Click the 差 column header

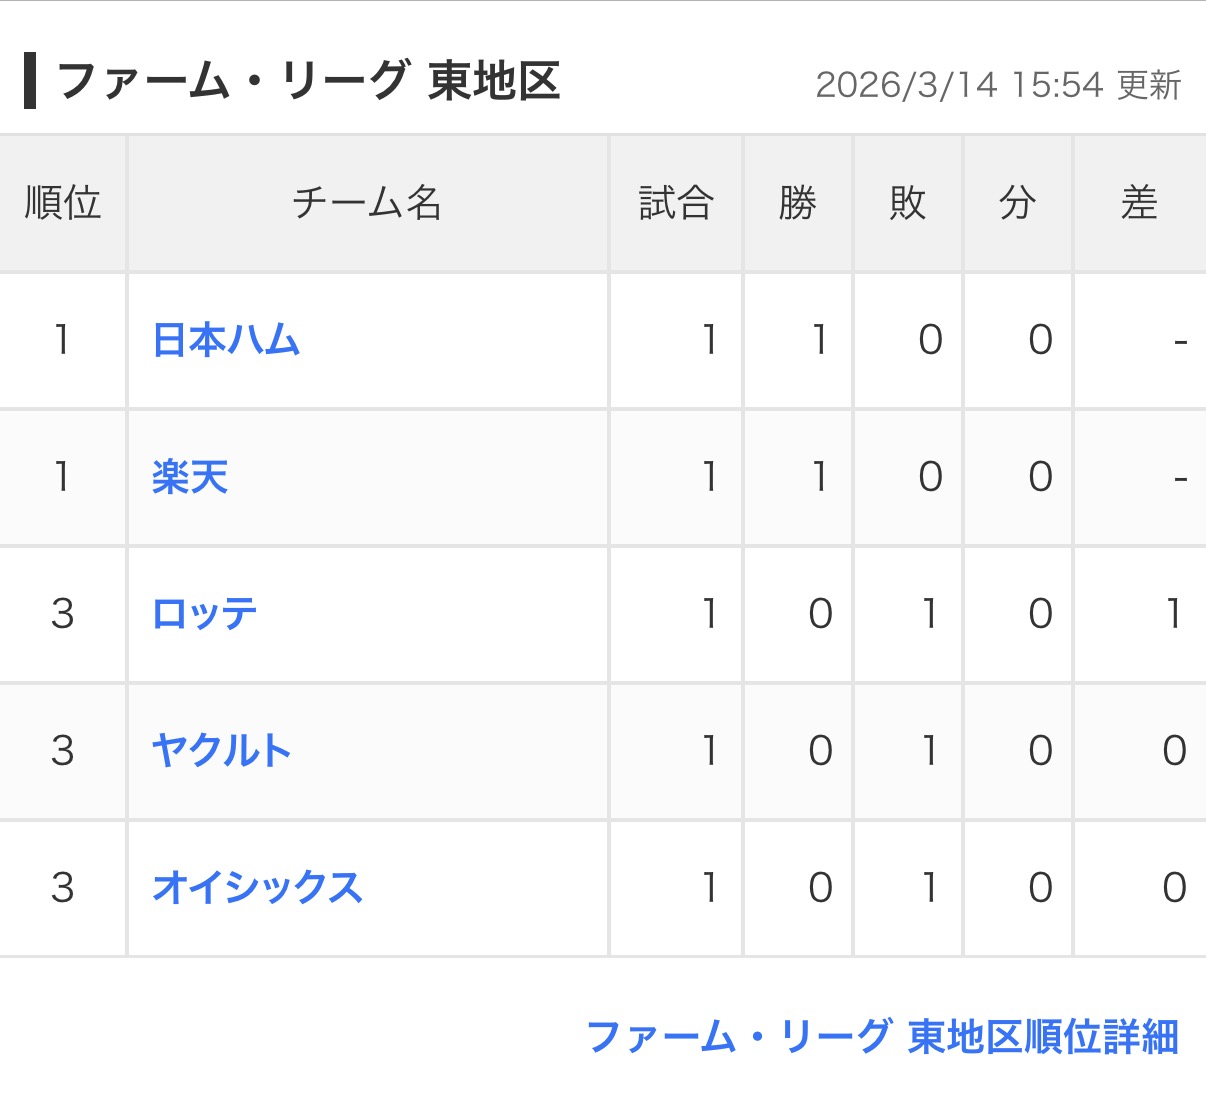click(1139, 203)
